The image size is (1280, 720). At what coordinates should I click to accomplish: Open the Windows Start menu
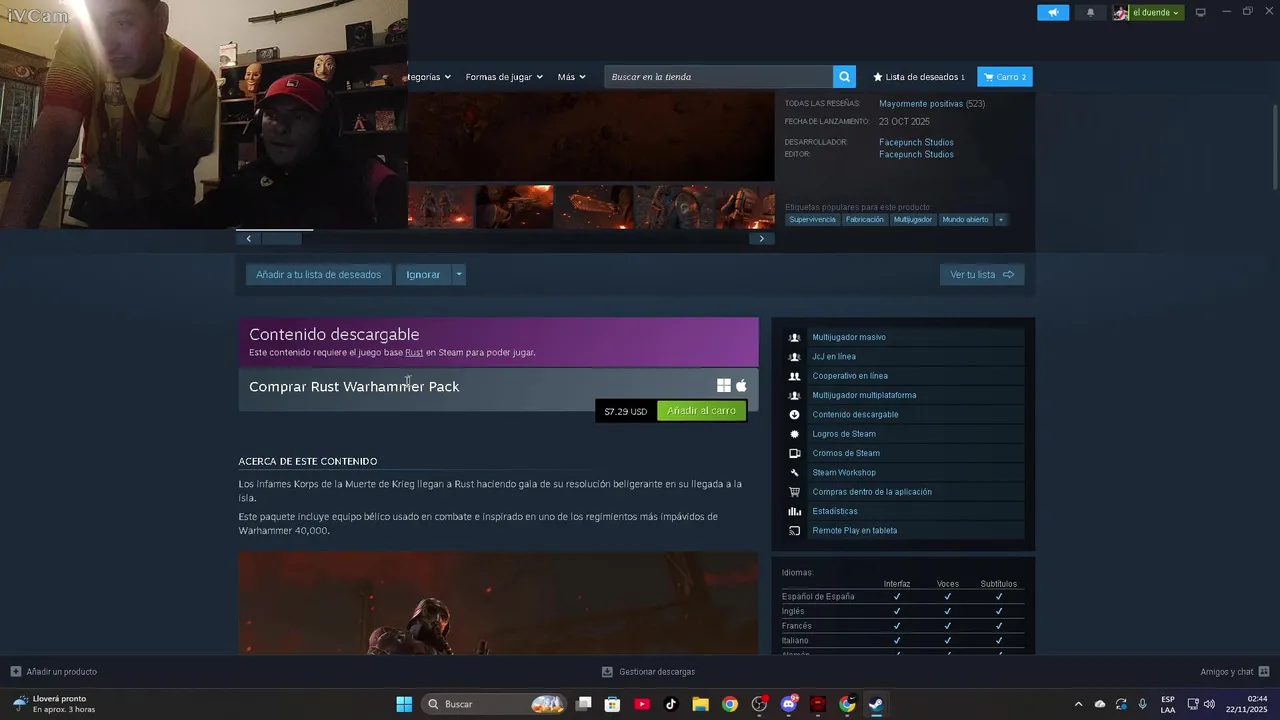pos(404,704)
